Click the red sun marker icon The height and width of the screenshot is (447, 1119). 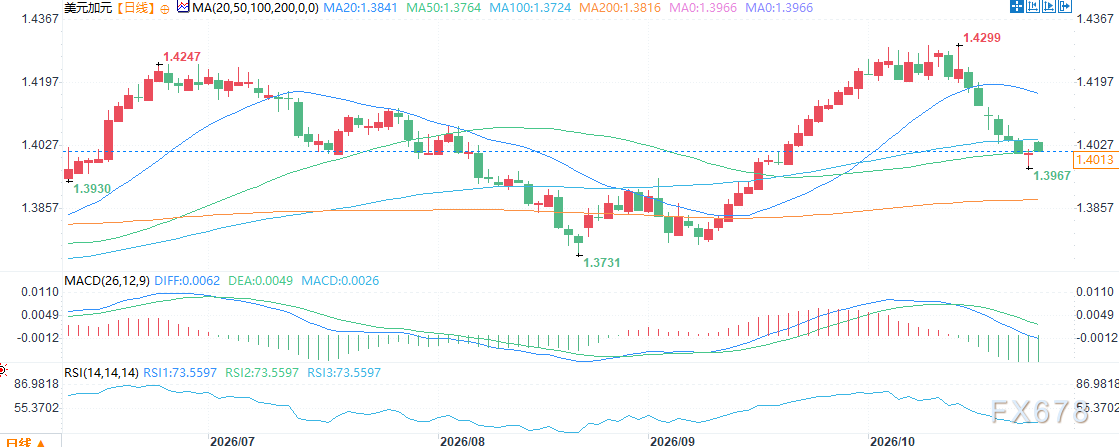point(3,370)
